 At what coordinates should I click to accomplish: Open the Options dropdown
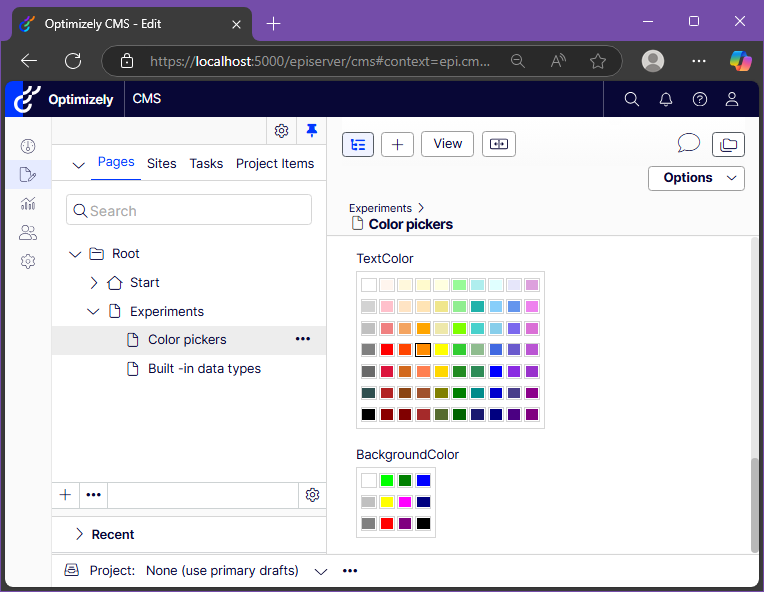696,178
